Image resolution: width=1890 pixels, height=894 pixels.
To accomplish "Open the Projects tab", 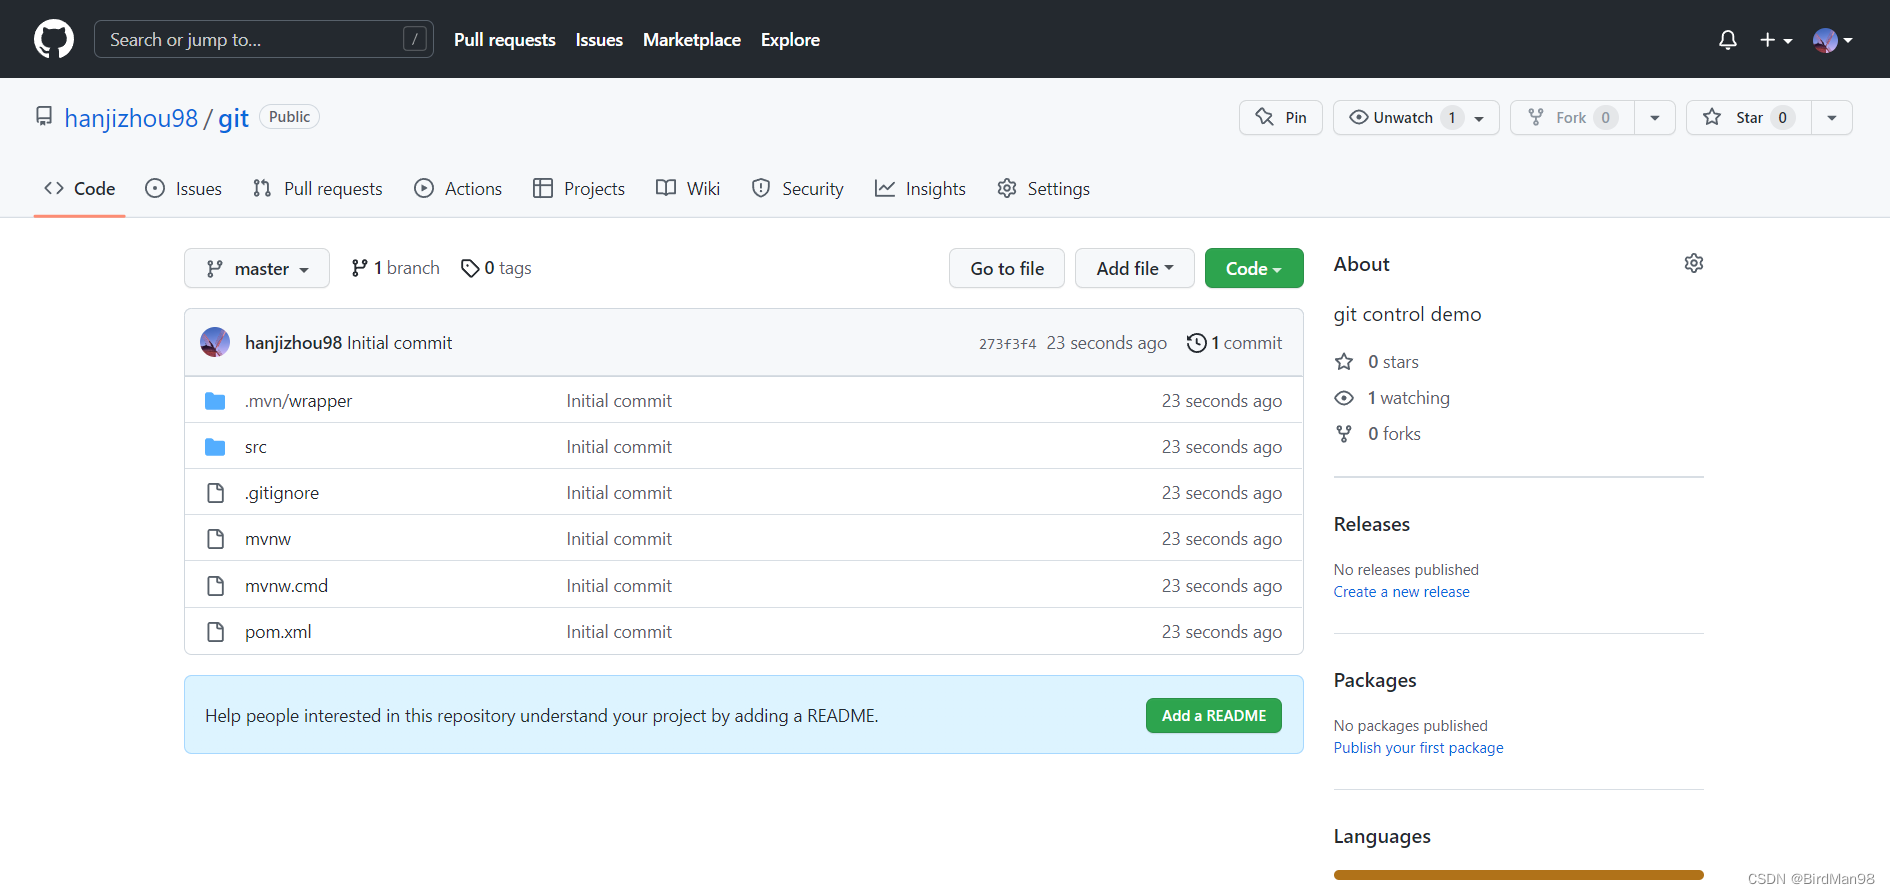I will tap(579, 188).
